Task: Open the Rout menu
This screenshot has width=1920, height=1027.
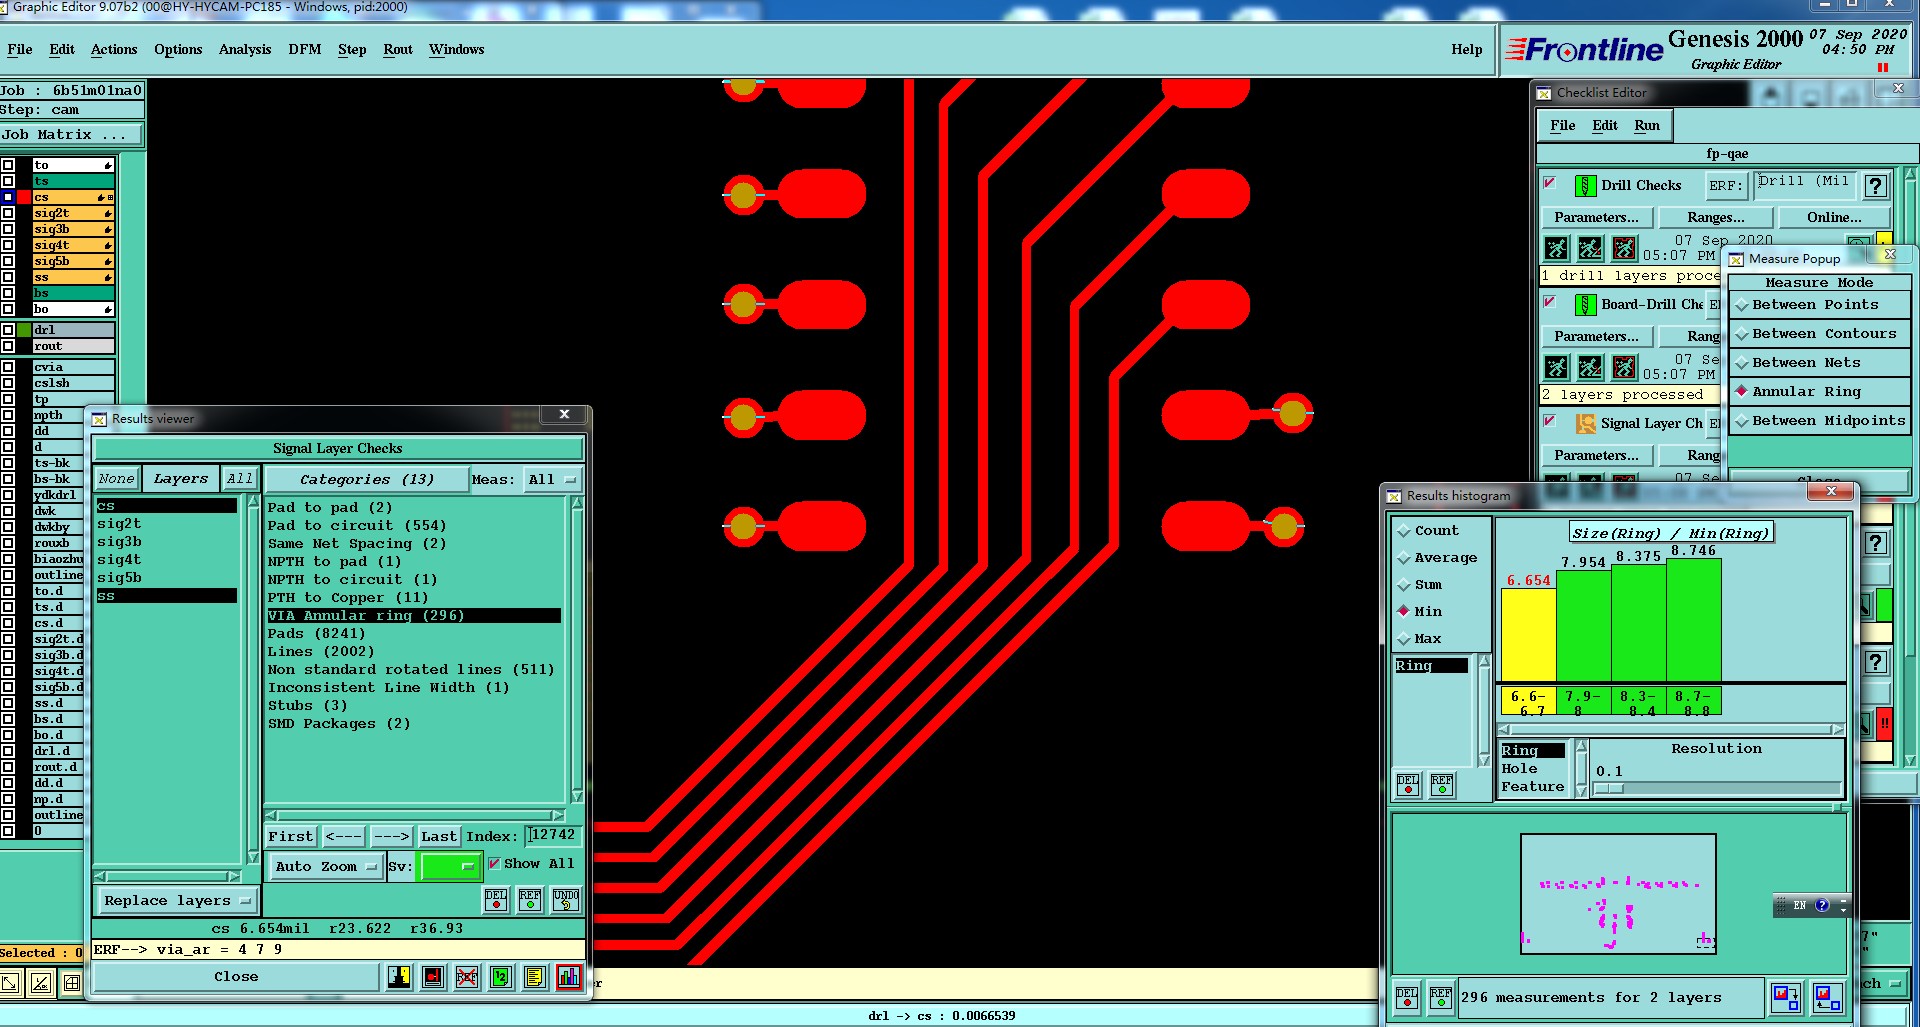Action: point(398,50)
